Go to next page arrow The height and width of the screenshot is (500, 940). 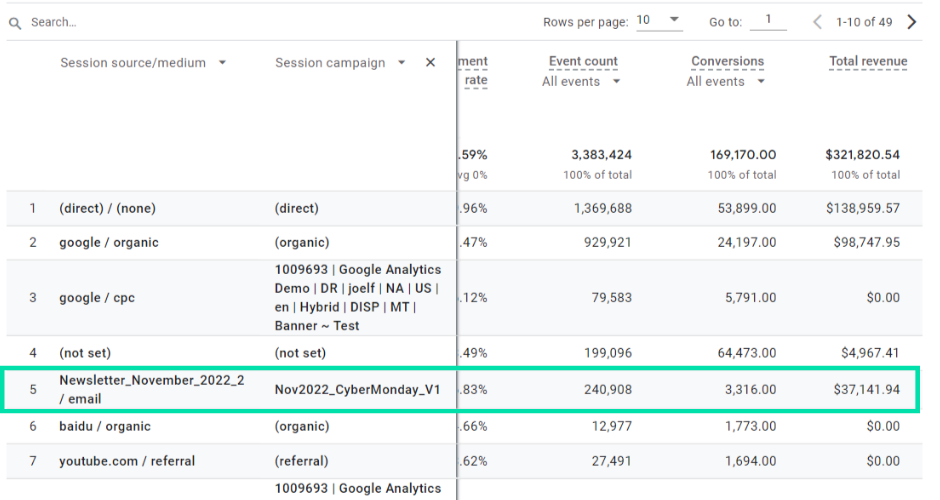pos(911,22)
